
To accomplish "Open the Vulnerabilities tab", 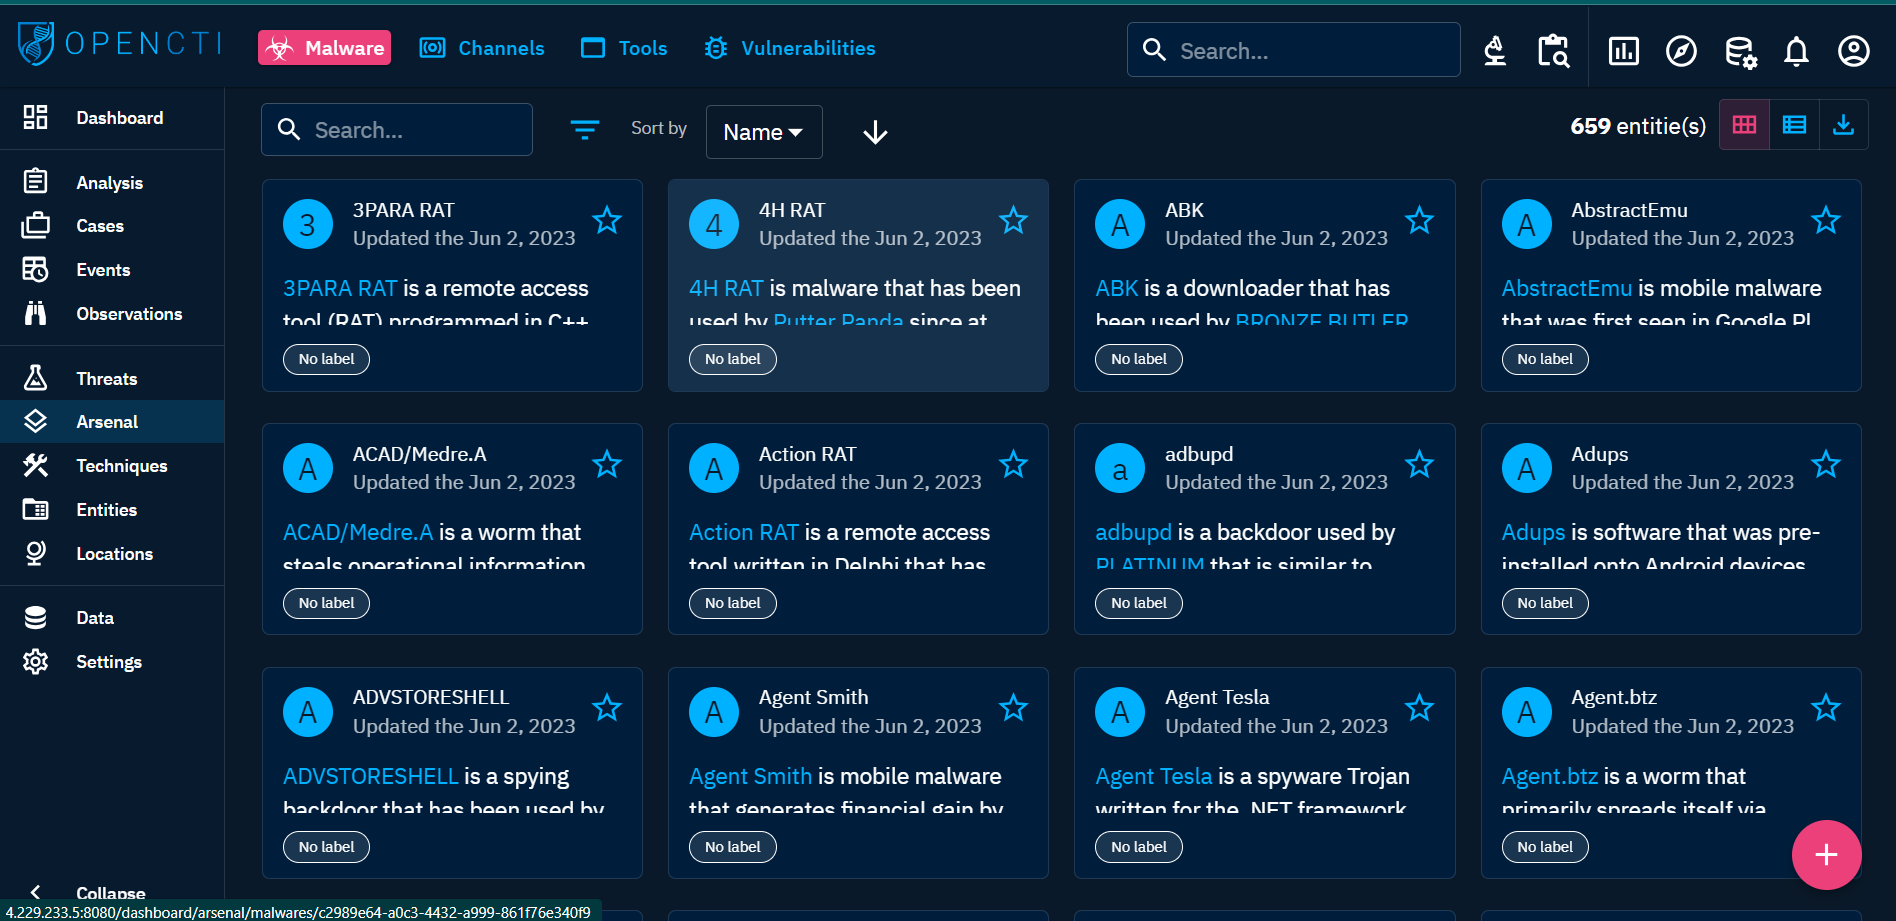I will click(x=789, y=48).
